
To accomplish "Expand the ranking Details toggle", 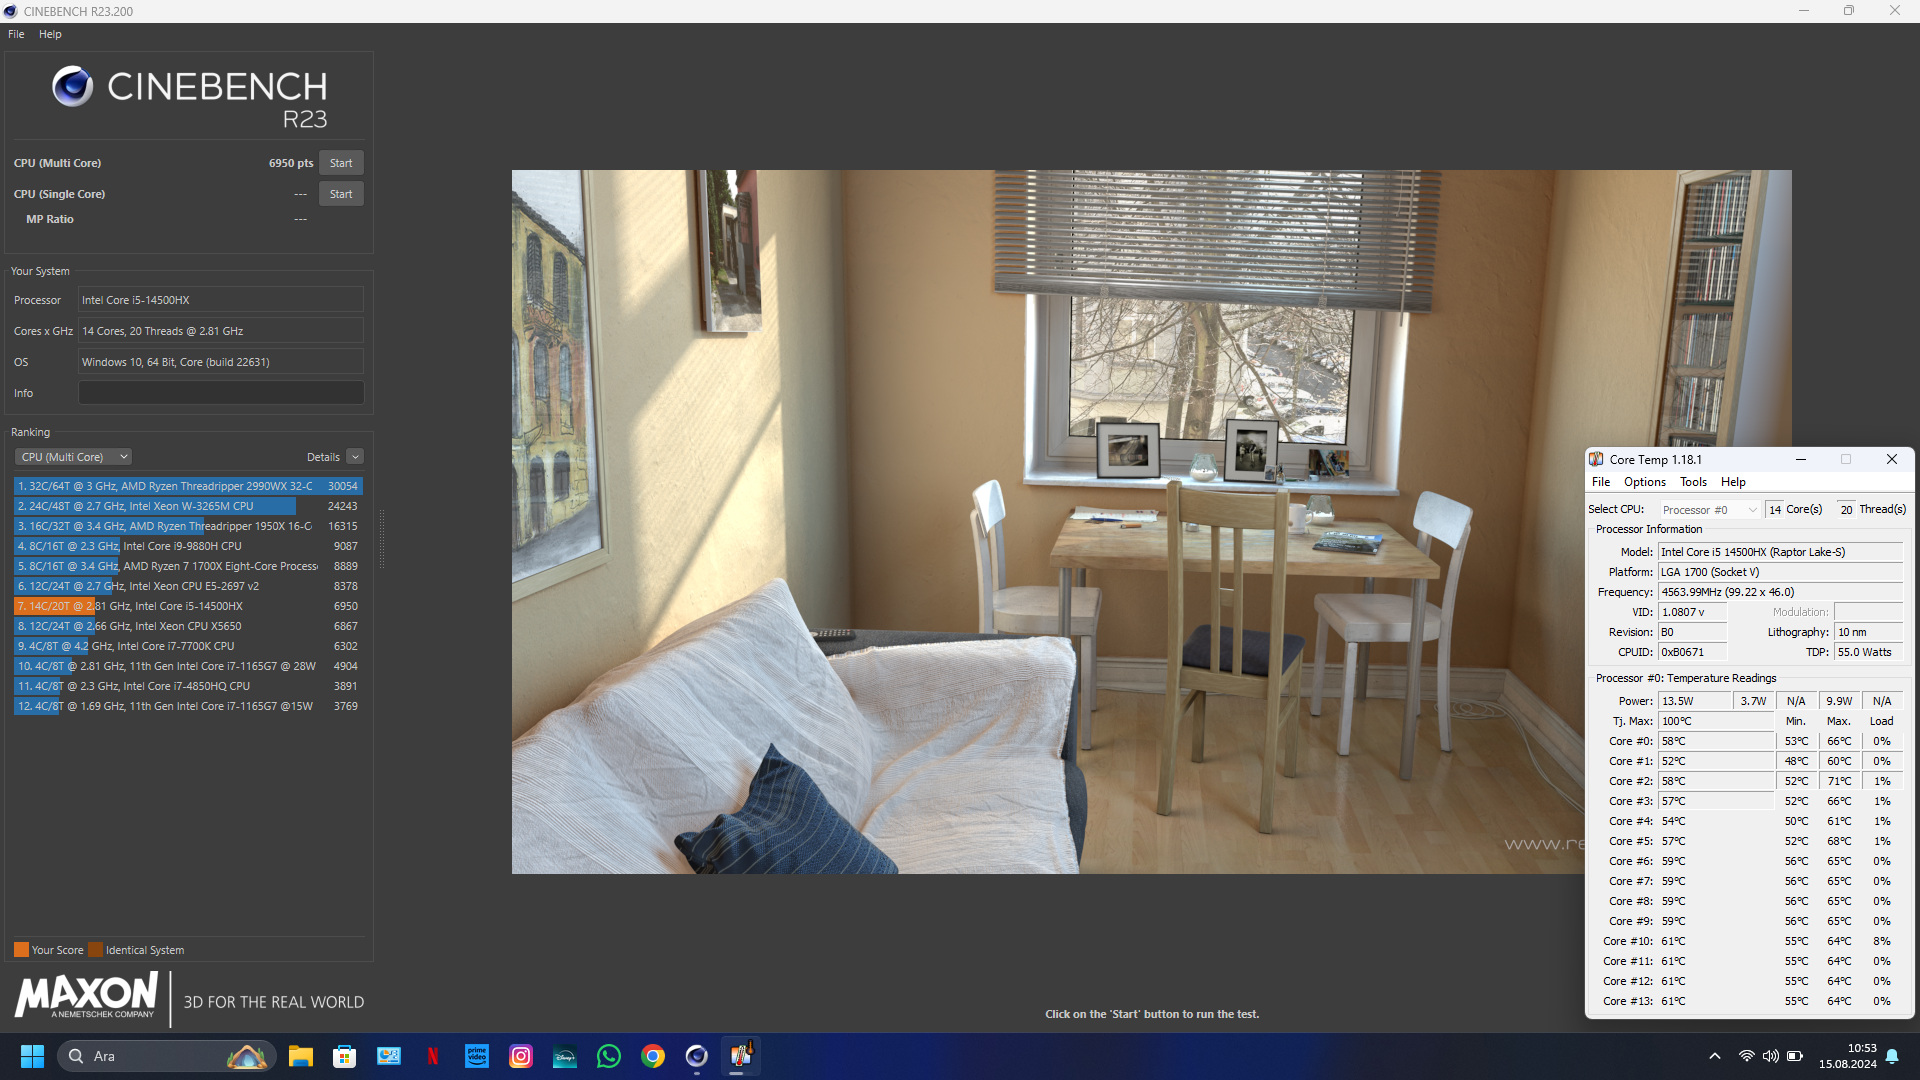I will pyautogui.click(x=355, y=457).
